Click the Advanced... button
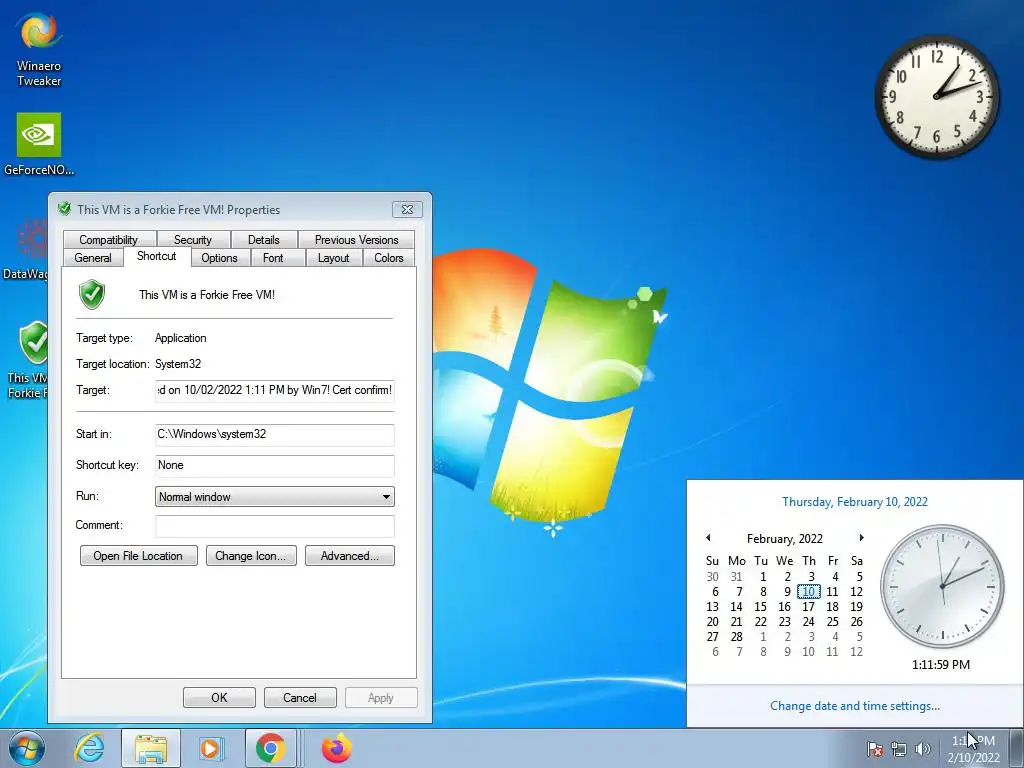The width and height of the screenshot is (1024, 768). pyautogui.click(x=349, y=556)
